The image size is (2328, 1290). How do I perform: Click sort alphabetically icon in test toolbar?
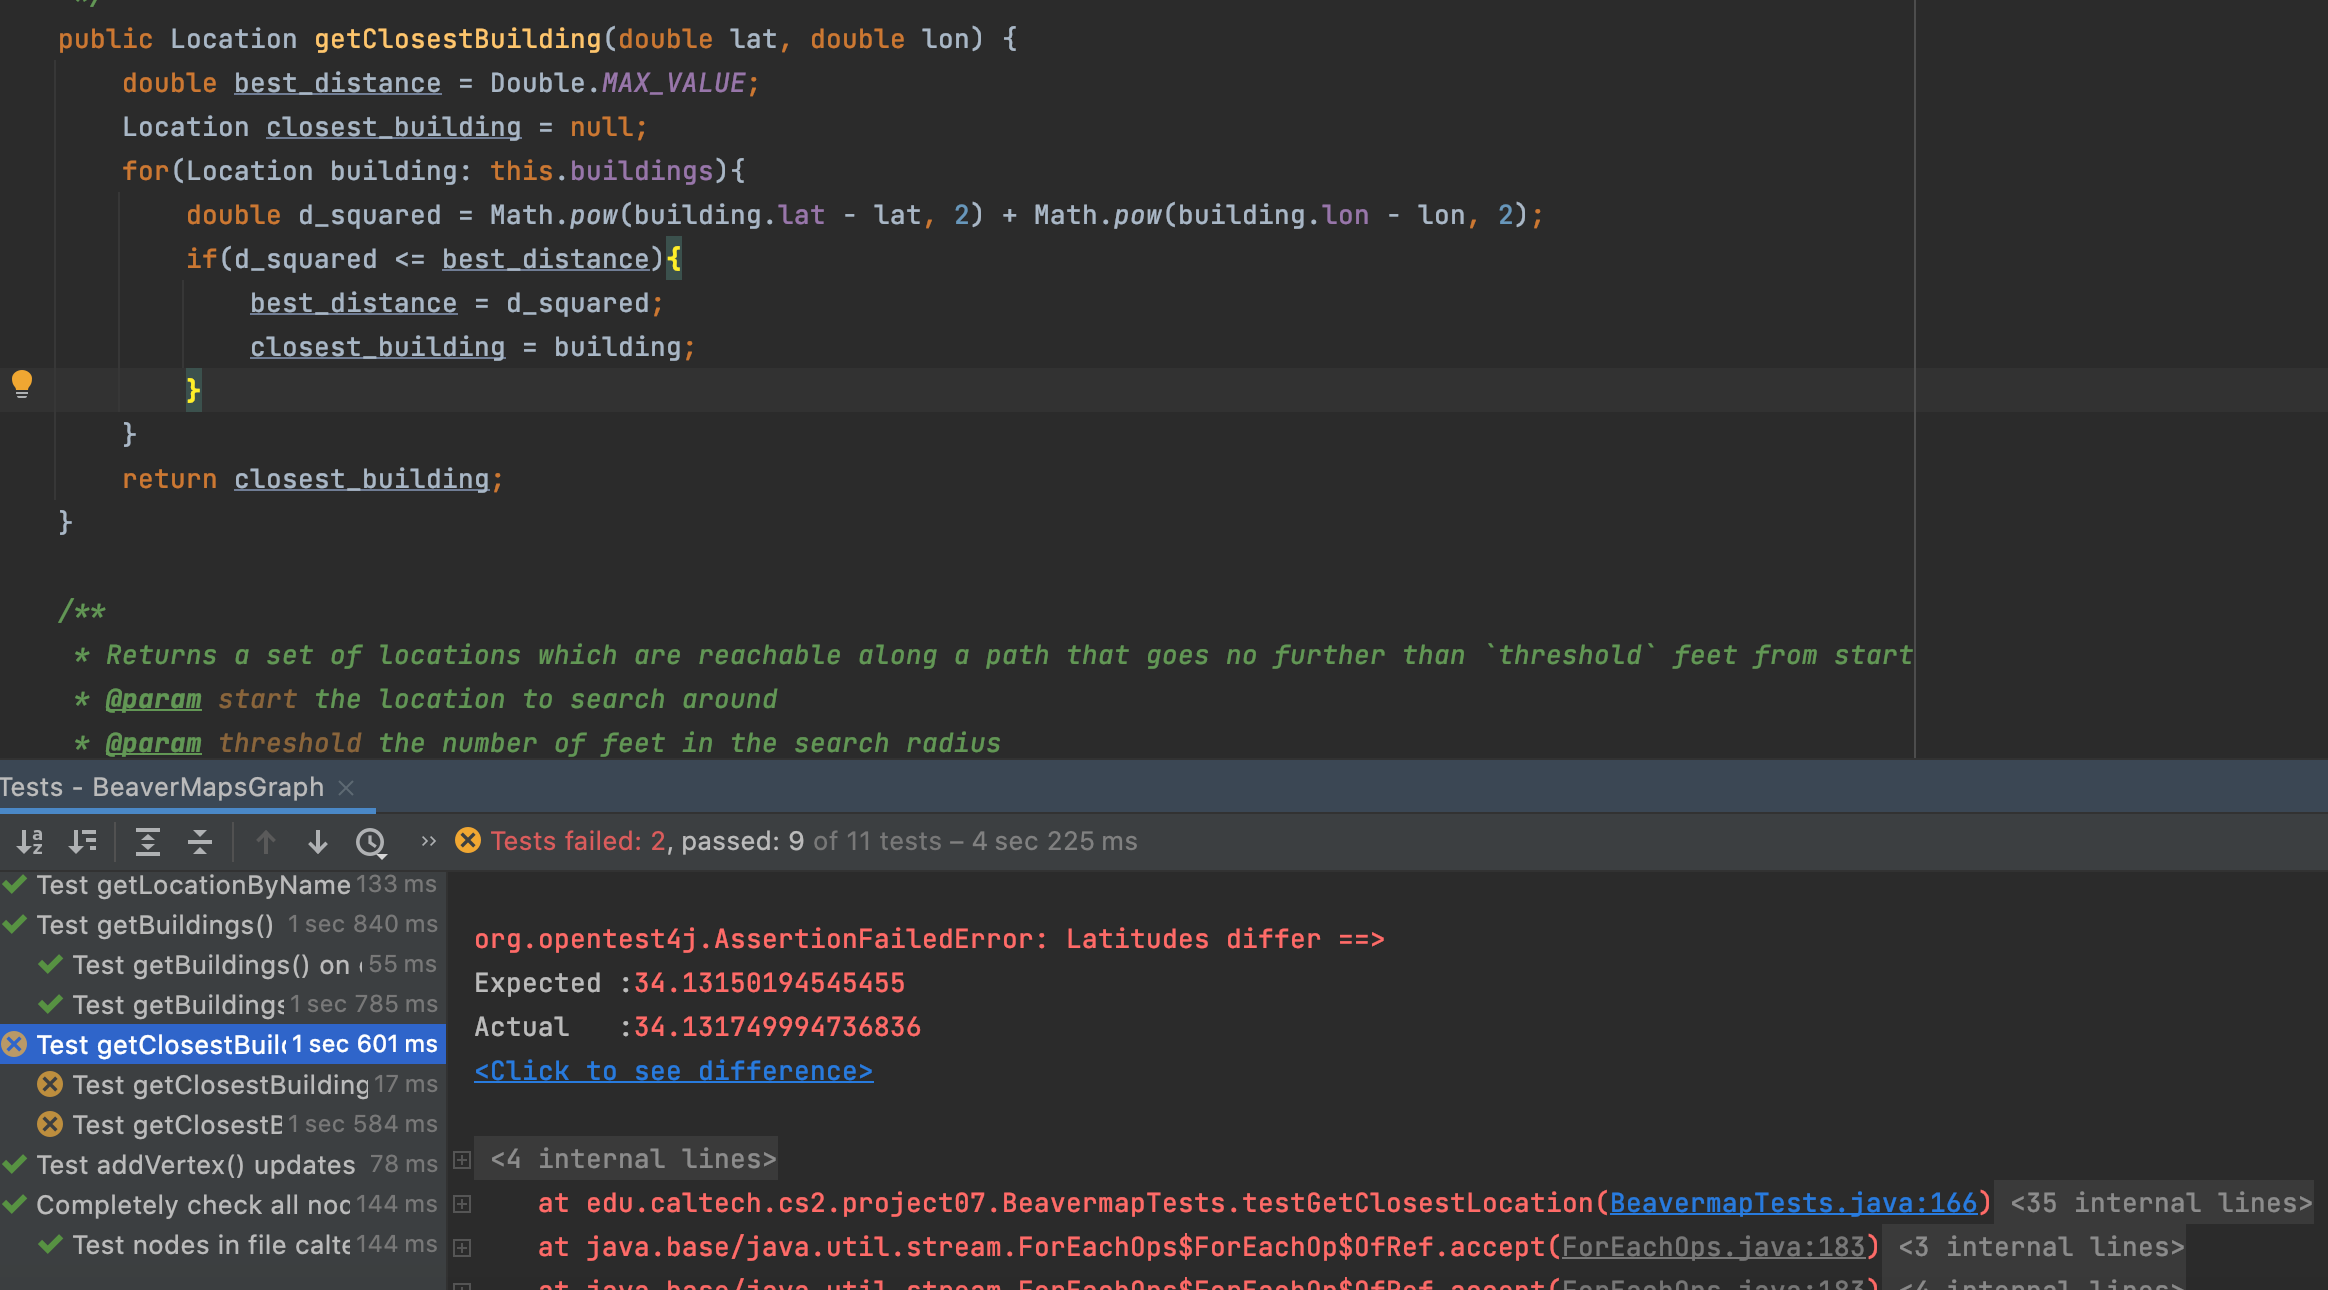tap(30, 842)
